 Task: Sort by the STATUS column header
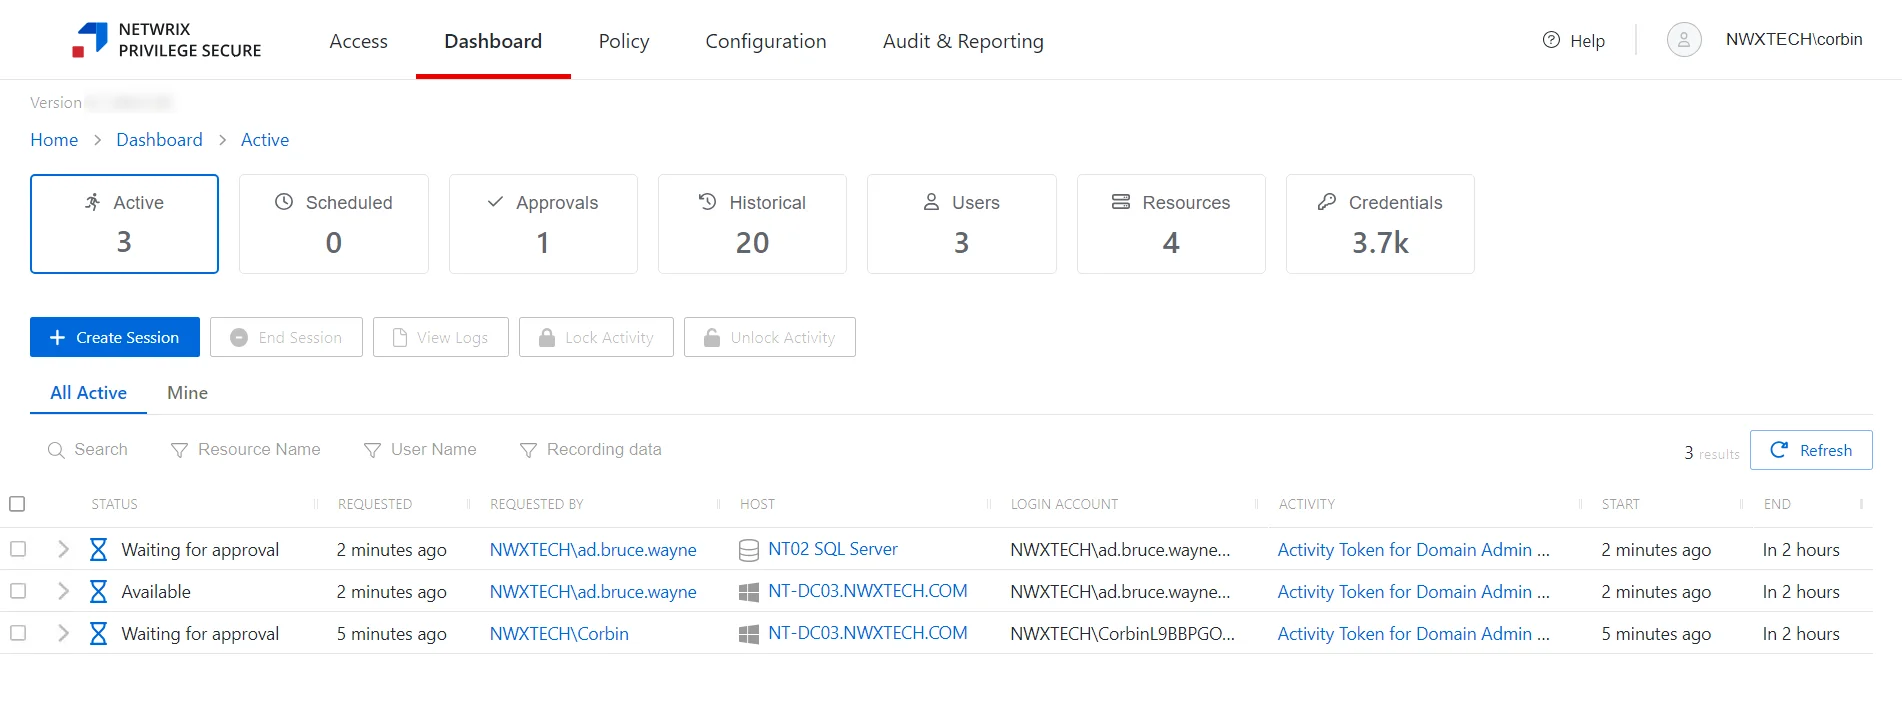coord(115,504)
